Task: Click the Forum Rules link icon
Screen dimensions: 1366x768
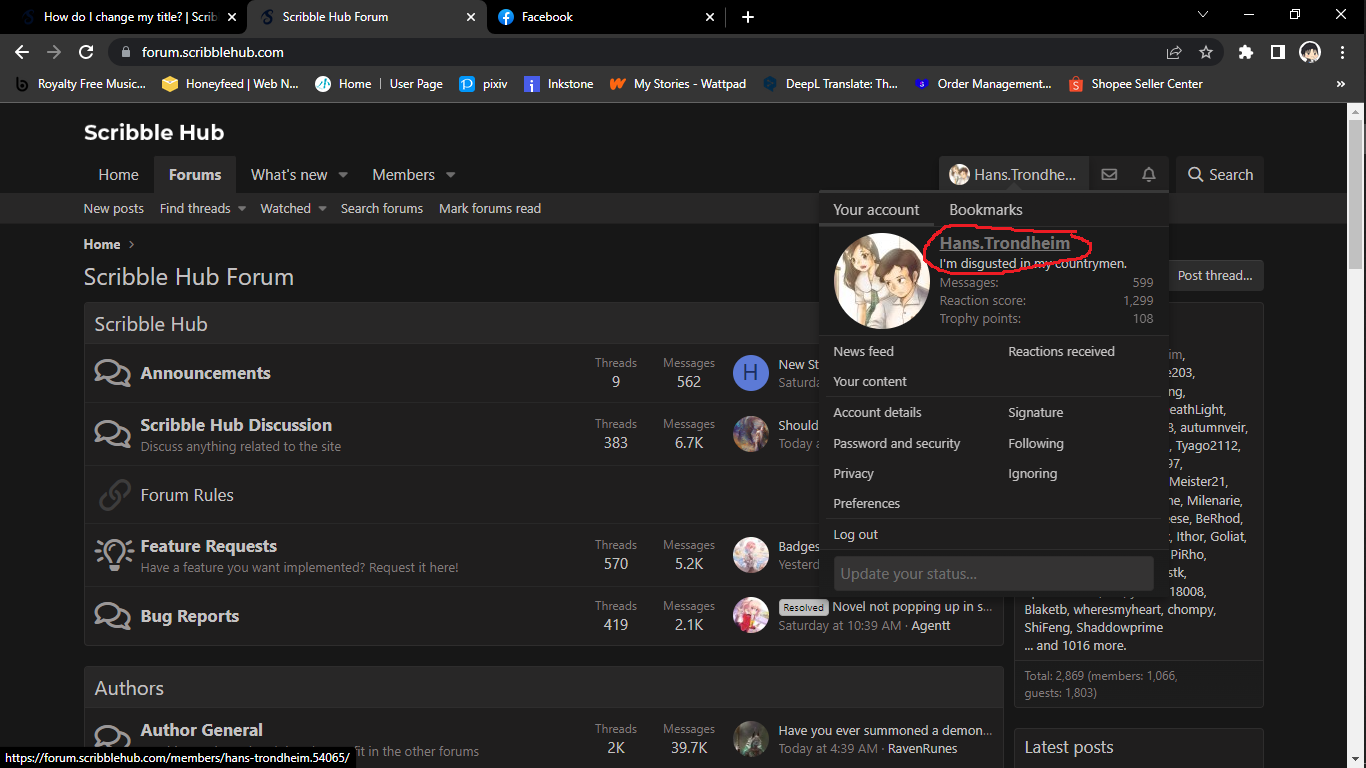Action: (x=114, y=495)
